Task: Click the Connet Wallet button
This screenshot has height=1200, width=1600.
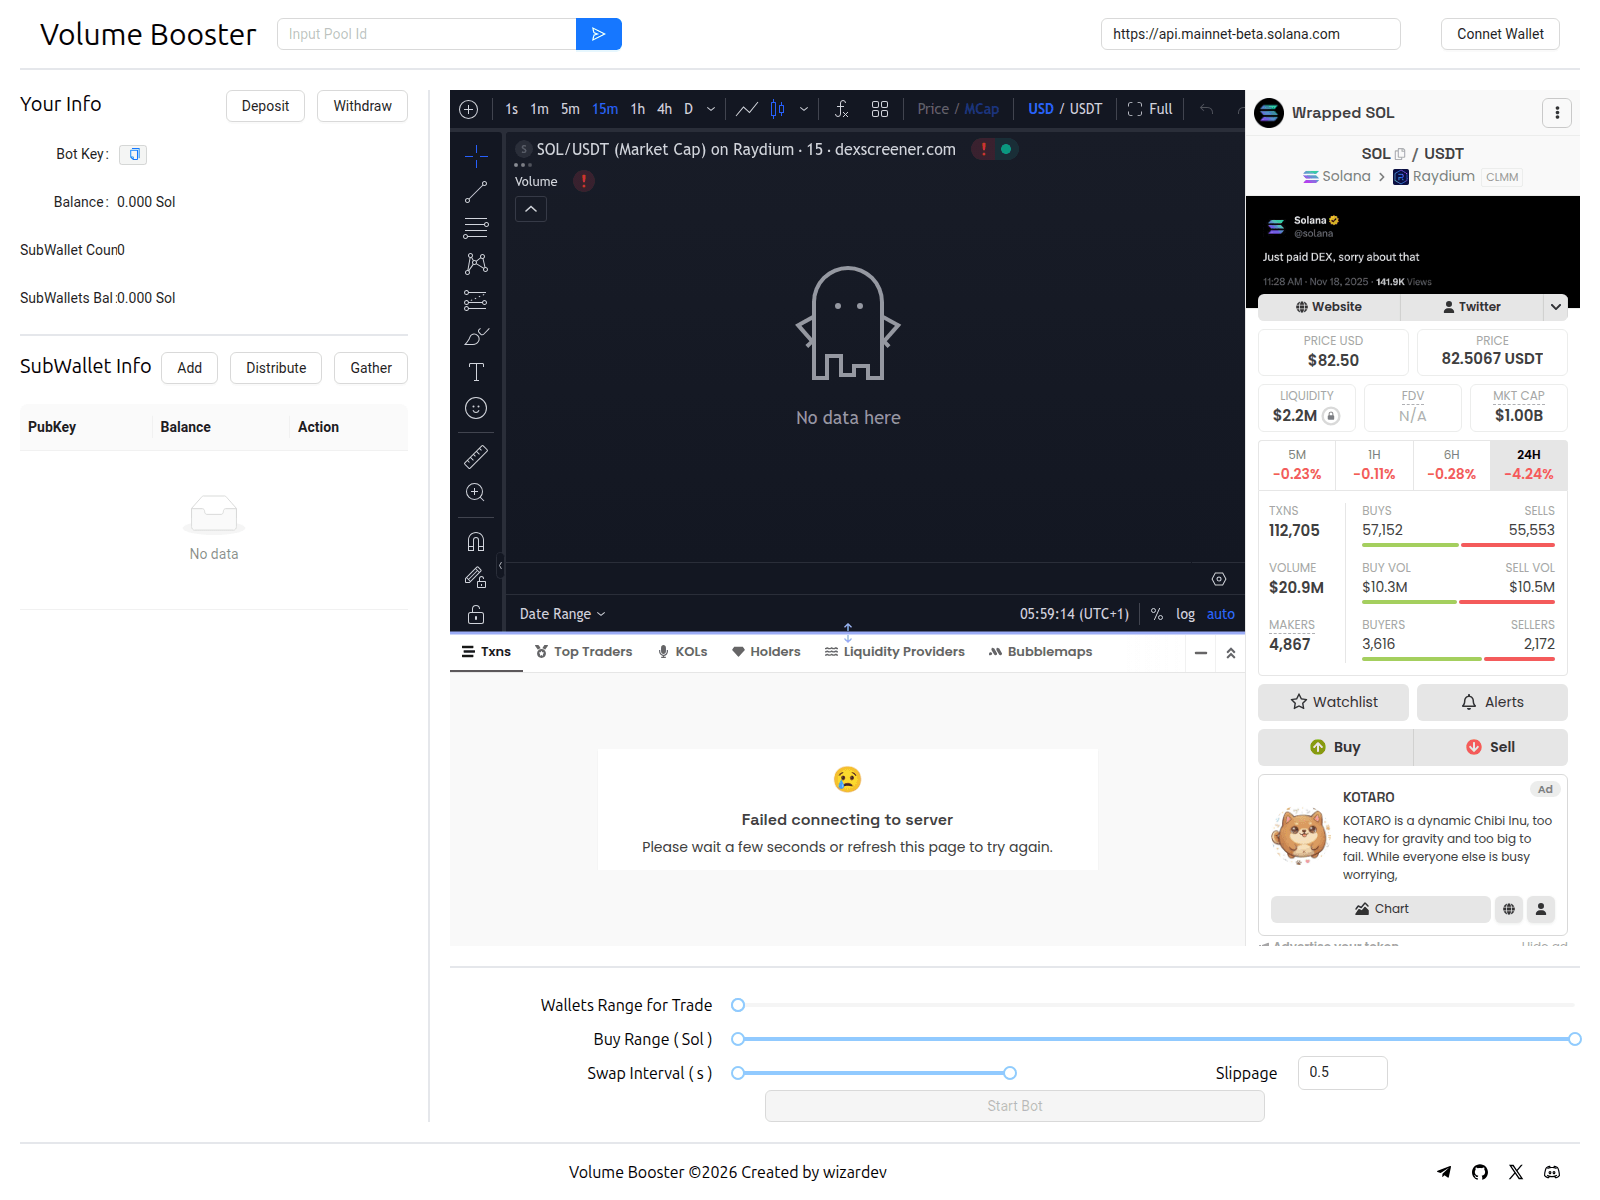Action: [x=1499, y=34]
